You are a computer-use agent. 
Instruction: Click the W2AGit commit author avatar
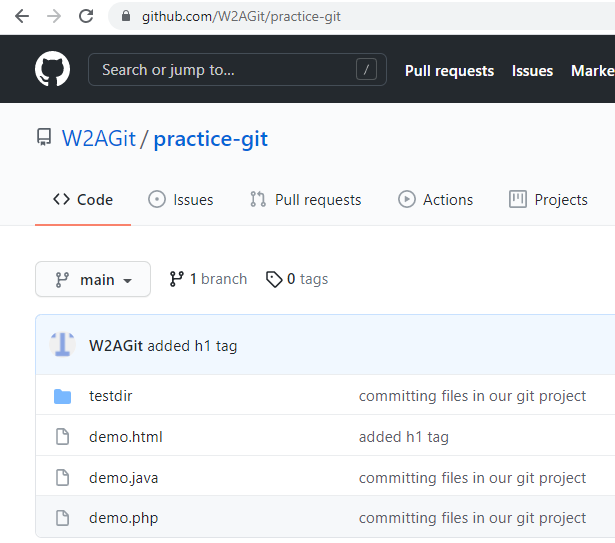62,344
